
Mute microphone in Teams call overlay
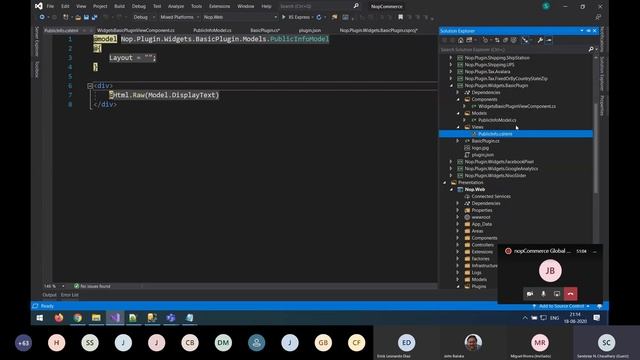[543, 294]
